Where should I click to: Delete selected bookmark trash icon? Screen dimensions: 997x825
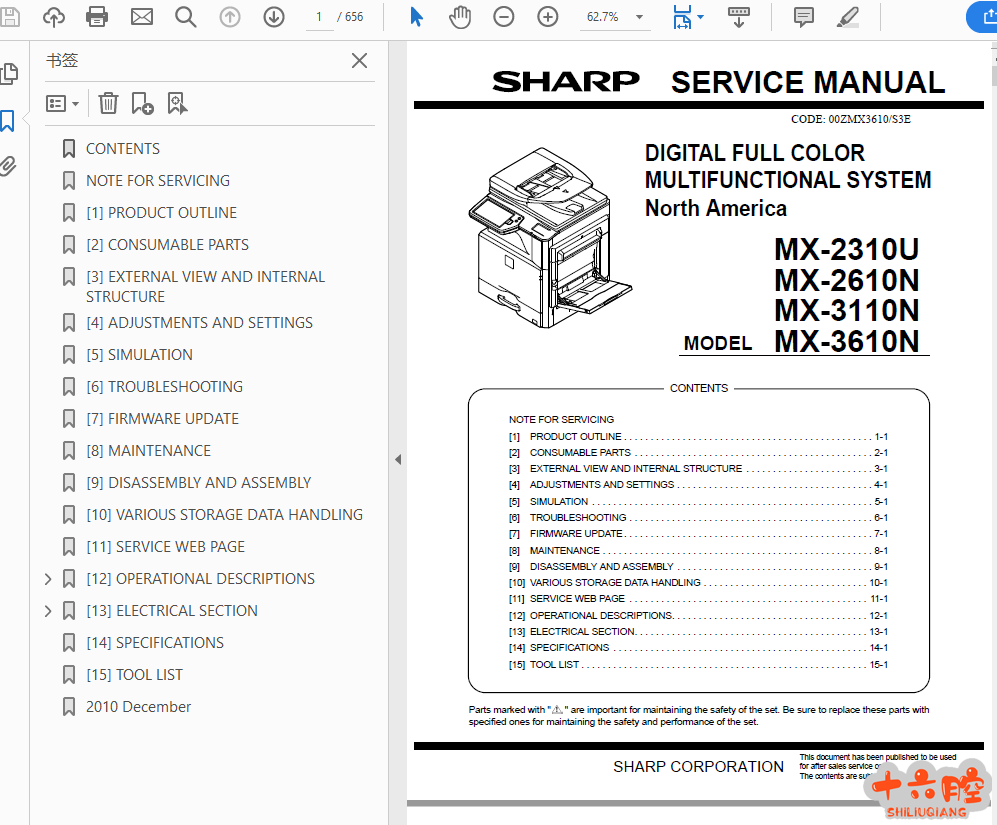(x=108, y=103)
